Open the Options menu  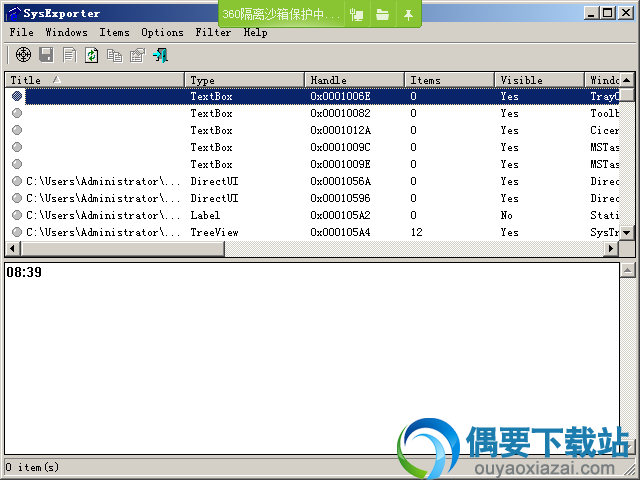pyautogui.click(x=162, y=32)
